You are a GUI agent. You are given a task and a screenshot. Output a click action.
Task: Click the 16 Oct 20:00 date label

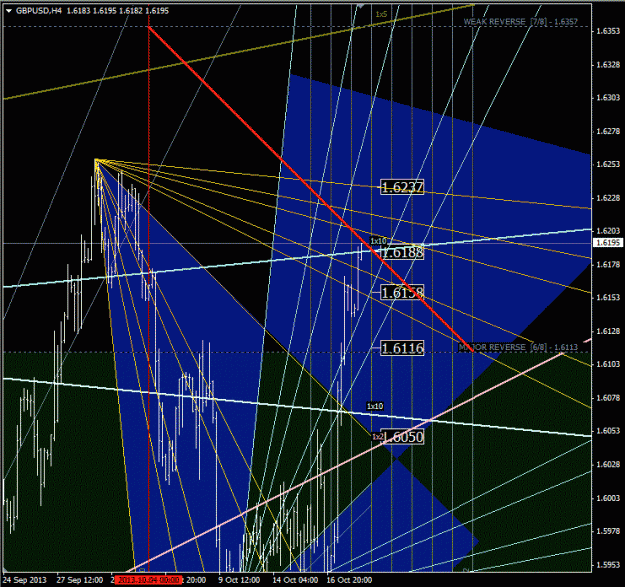pos(349,580)
